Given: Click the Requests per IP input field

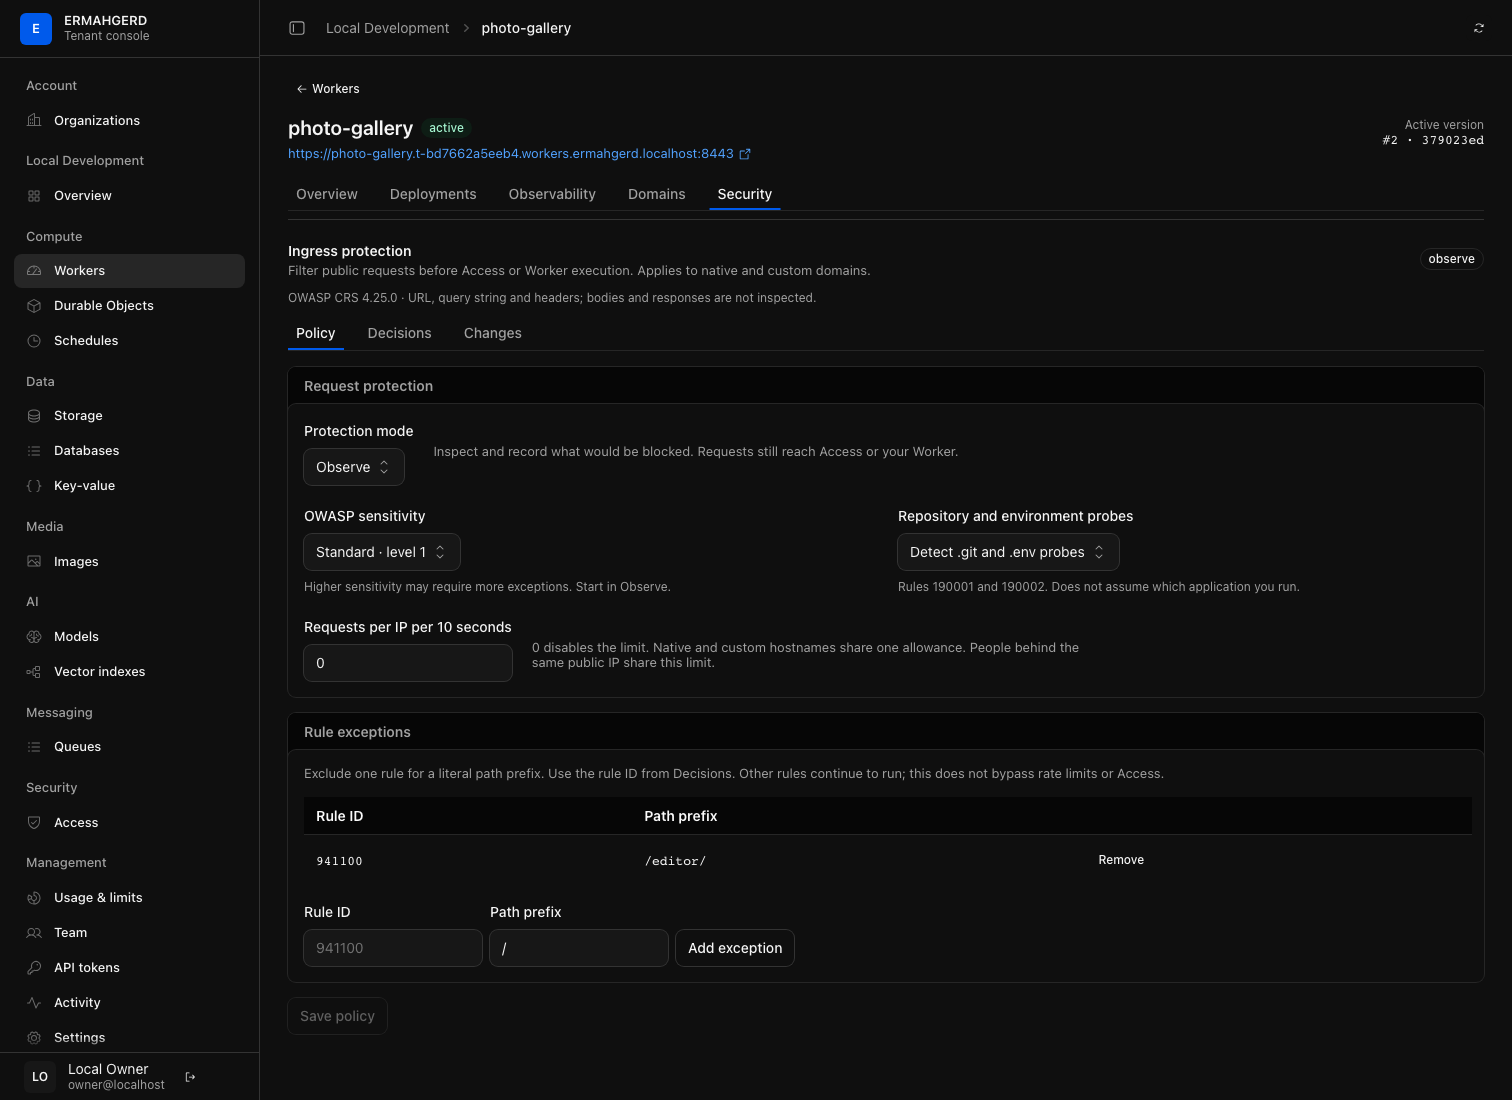Looking at the screenshot, I should pyautogui.click(x=408, y=663).
